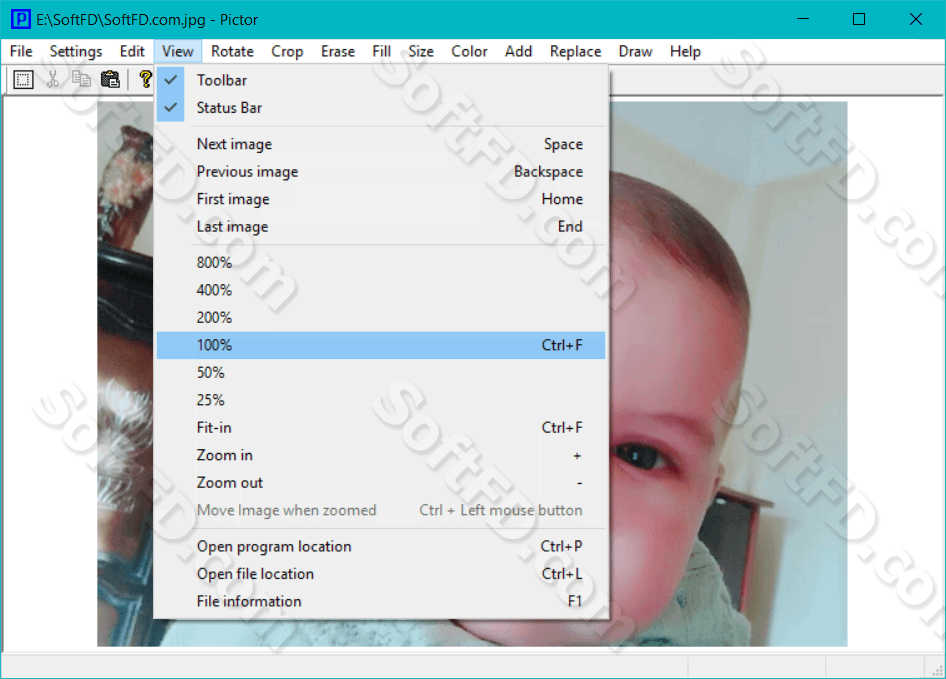This screenshot has width=946, height=679.
Task: Close the Pictor window
Action: [x=916, y=19]
